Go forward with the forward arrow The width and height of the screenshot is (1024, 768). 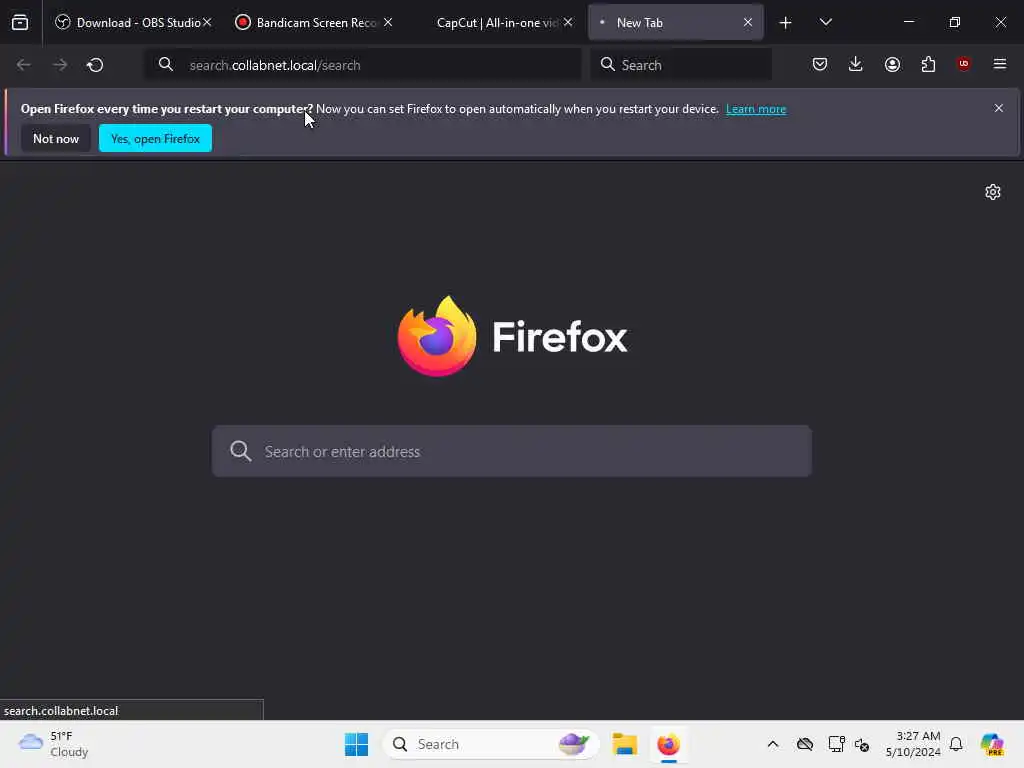point(59,65)
